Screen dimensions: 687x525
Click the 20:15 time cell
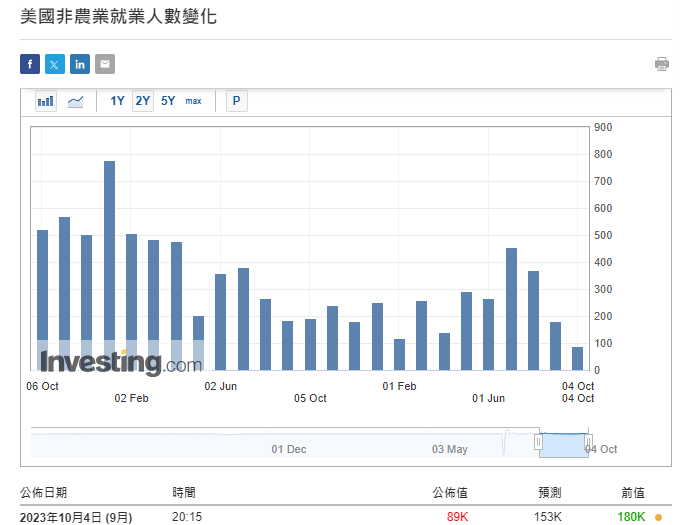[187, 517]
